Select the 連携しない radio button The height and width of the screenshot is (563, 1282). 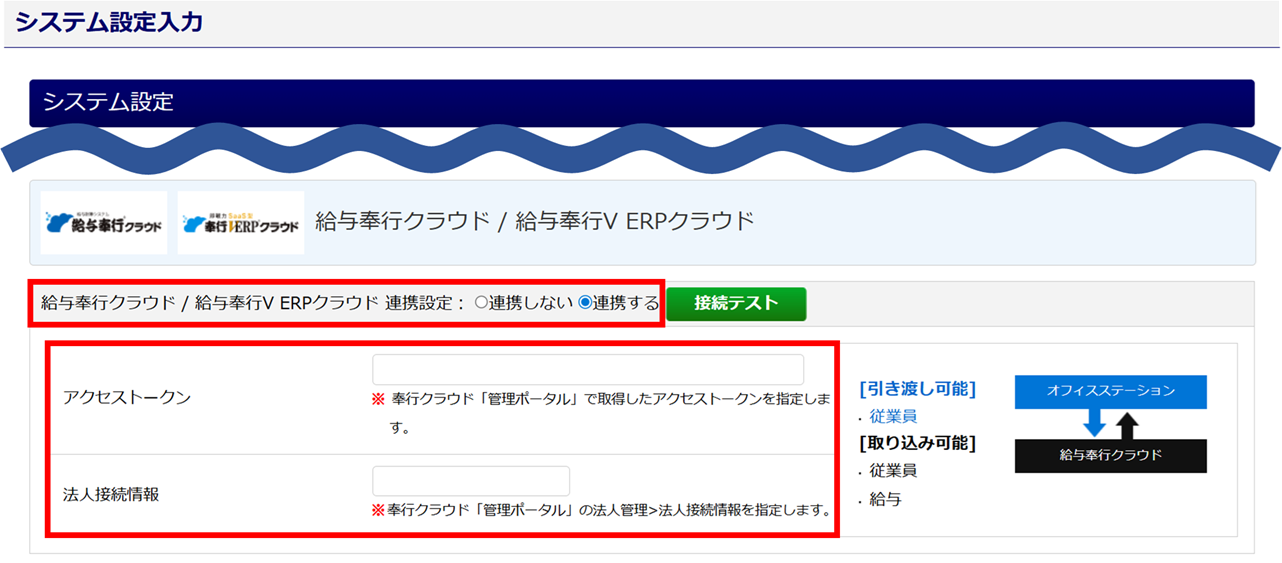point(480,303)
